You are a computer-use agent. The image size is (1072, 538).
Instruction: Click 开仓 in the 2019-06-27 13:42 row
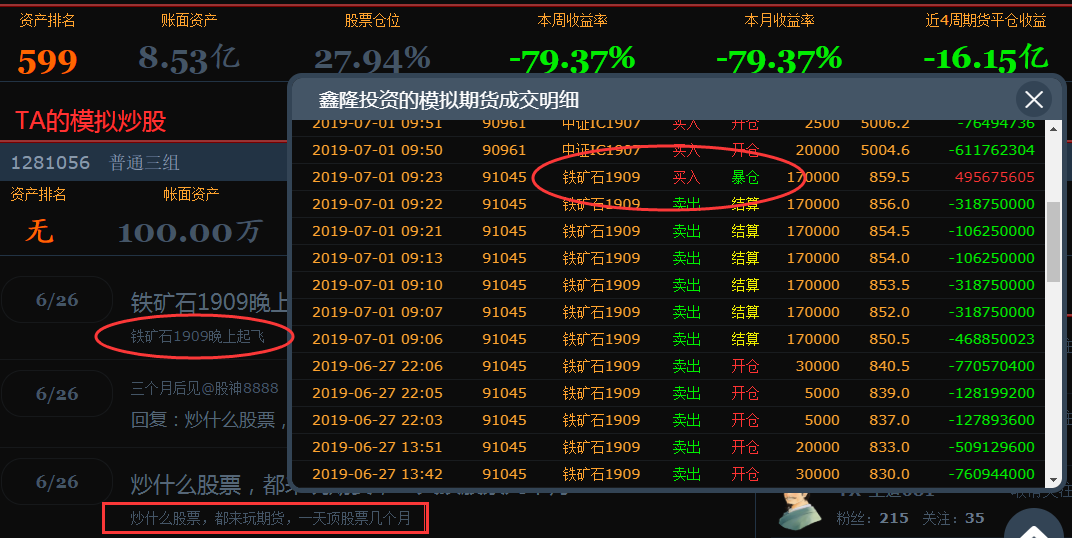pos(745,474)
